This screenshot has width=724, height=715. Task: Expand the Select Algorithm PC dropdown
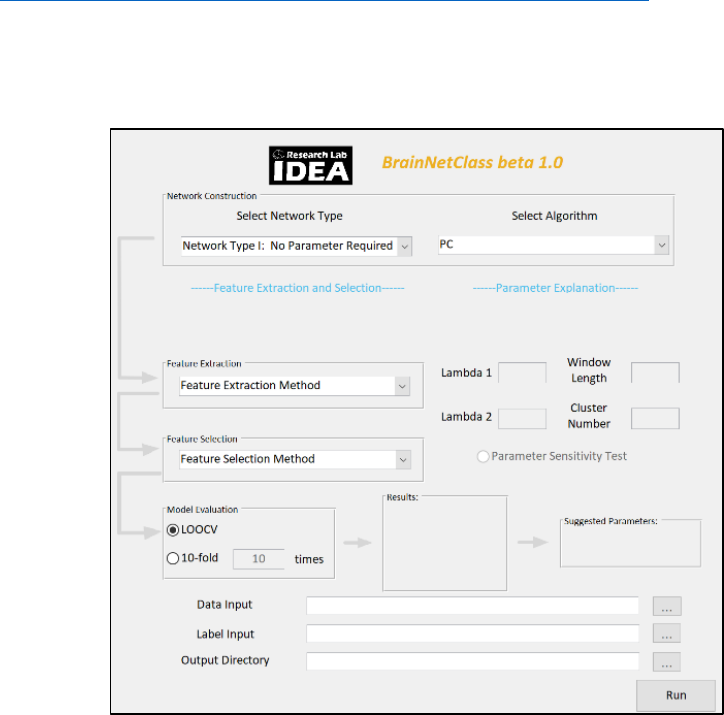pos(553,245)
